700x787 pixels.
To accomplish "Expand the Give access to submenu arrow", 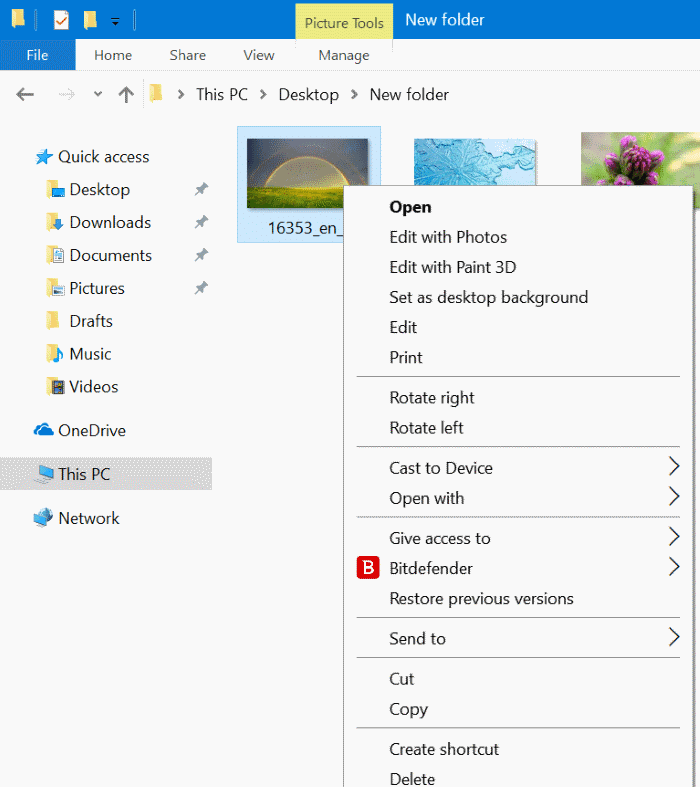I will click(x=674, y=537).
